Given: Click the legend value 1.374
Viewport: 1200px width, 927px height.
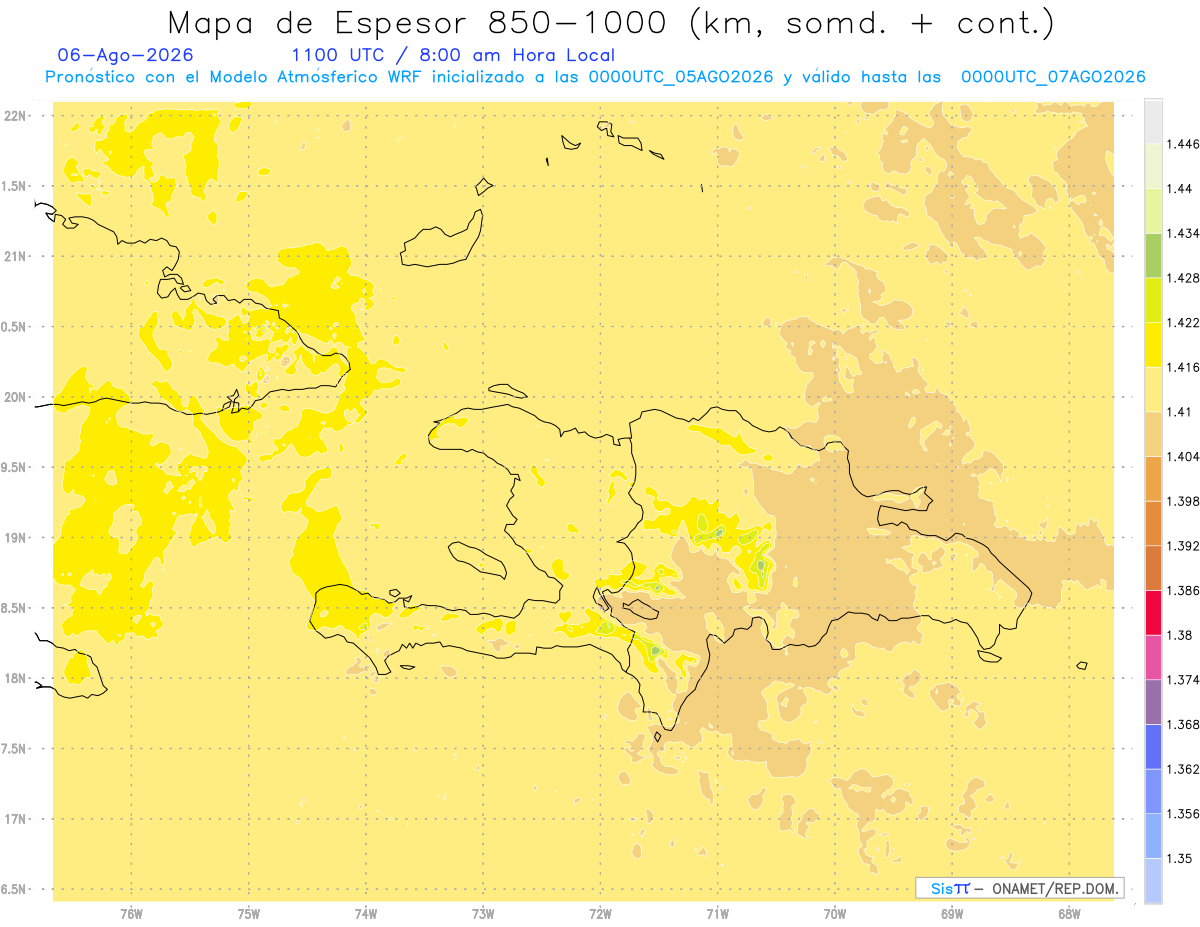Looking at the screenshot, I should pyautogui.click(x=1185, y=680).
